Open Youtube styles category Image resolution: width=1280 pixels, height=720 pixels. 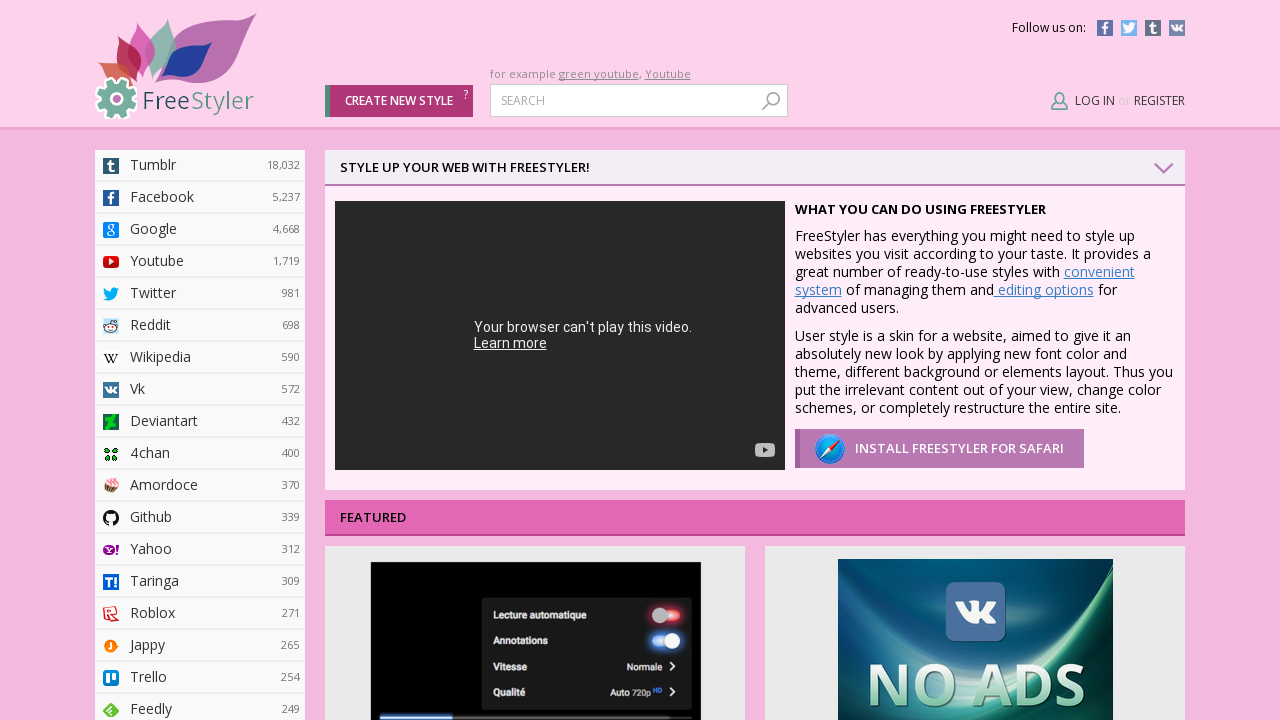[x=200, y=262]
